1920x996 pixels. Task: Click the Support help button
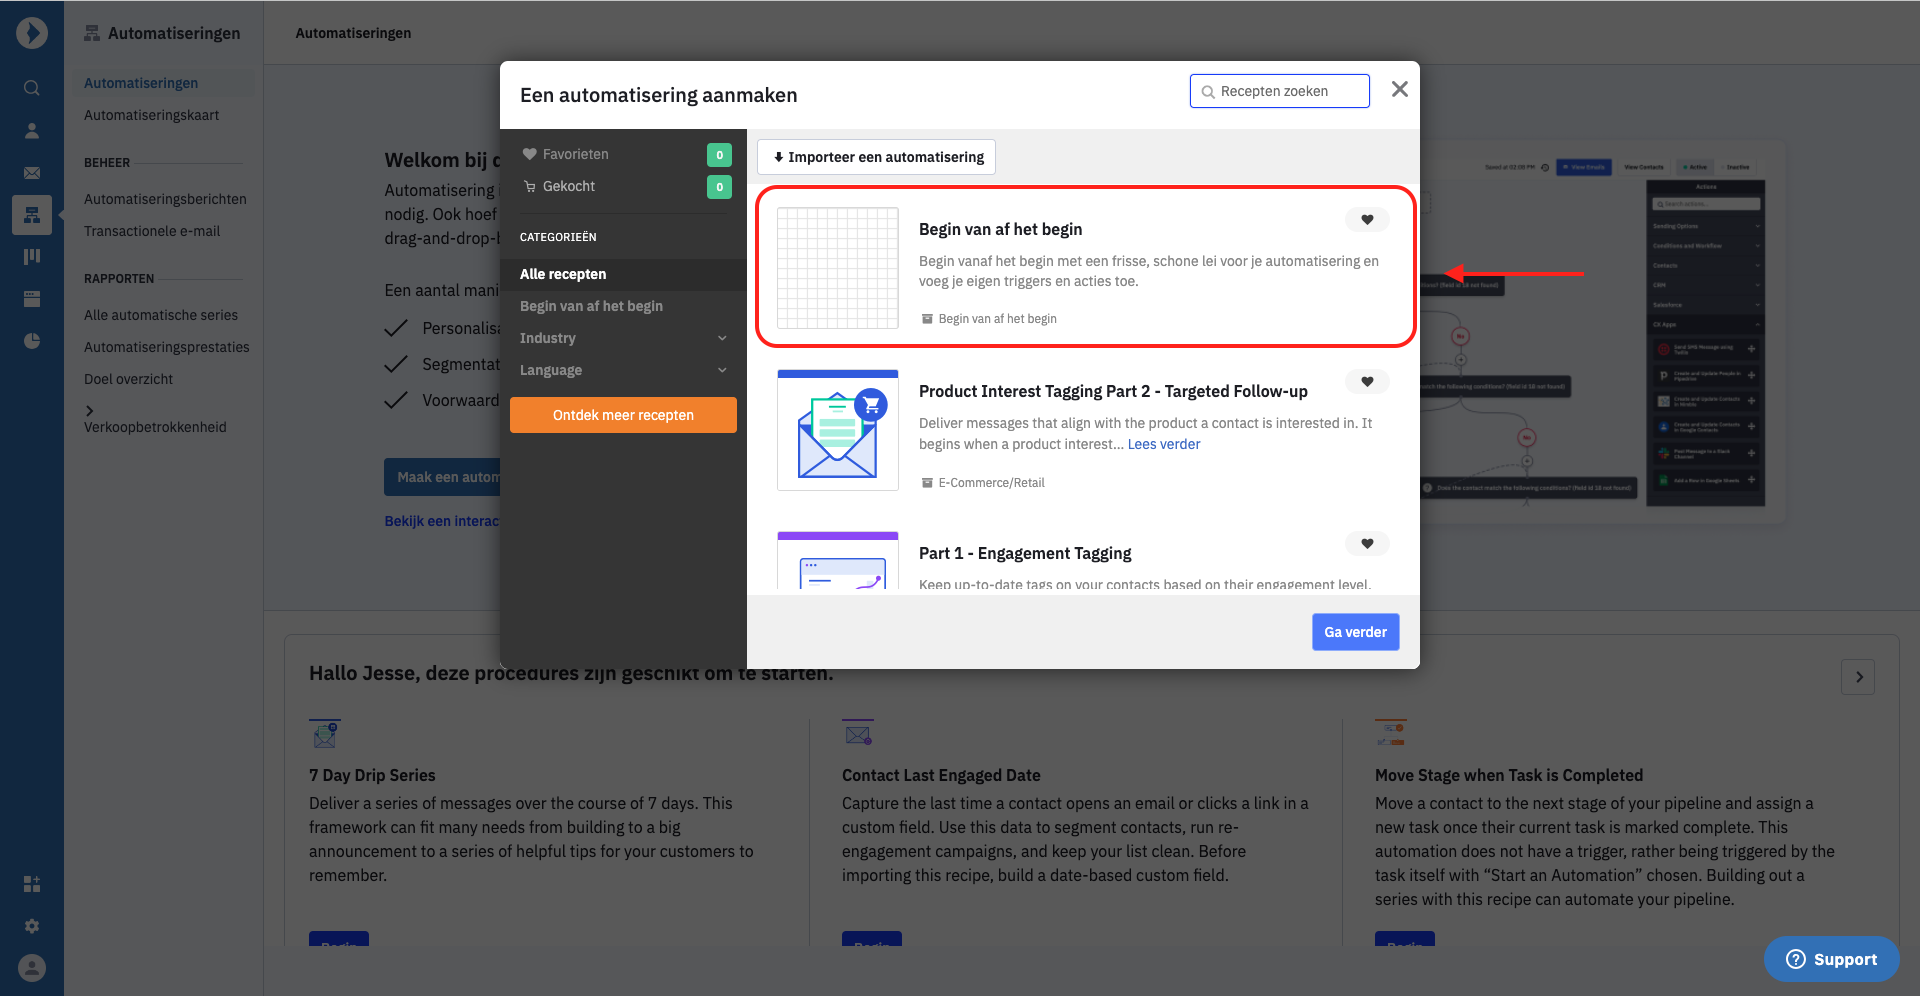[x=1831, y=959]
